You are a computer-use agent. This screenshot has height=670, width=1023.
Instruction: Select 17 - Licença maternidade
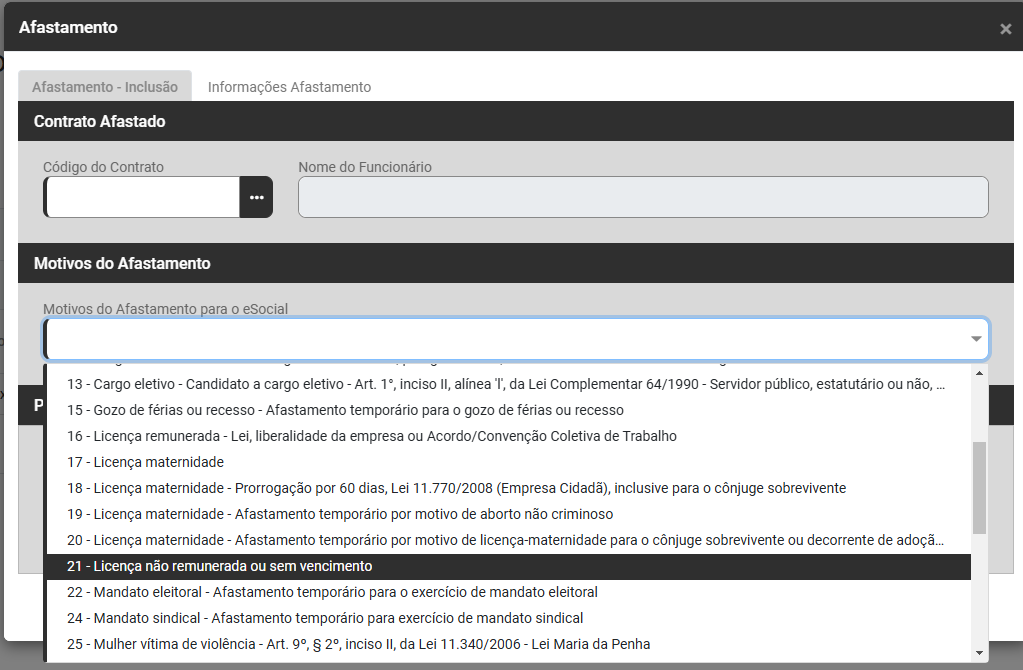click(x=146, y=462)
